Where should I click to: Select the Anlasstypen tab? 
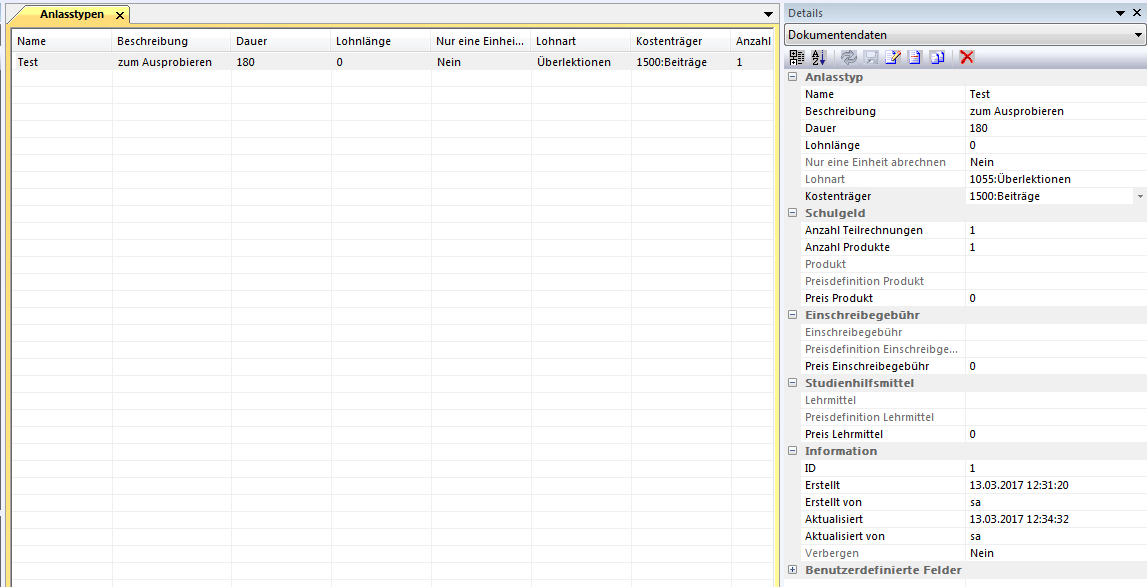pyautogui.click(x=70, y=15)
